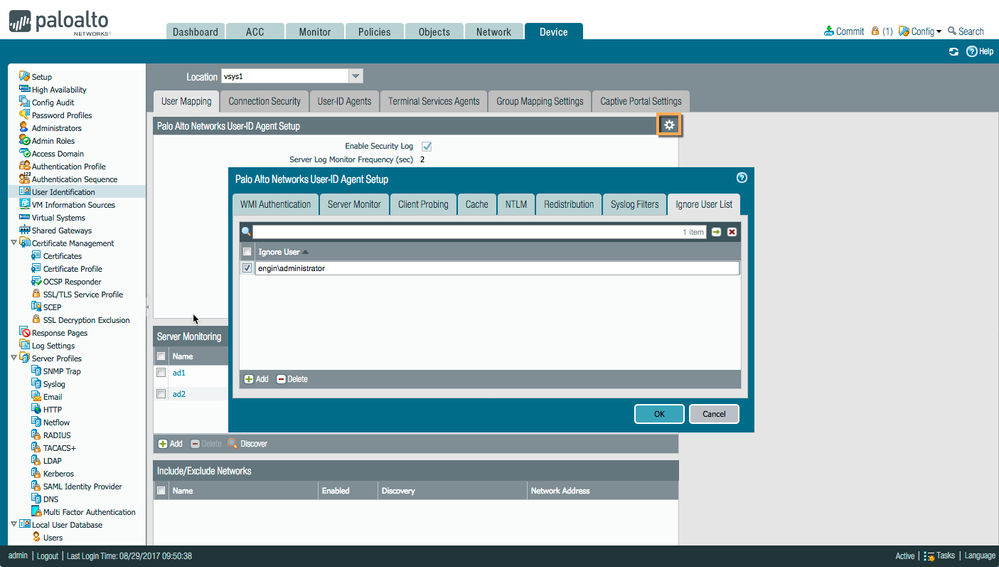Open the Syslog Filters tab in dialog
Viewport: 999px width, 567px height.
pyautogui.click(x=634, y=205)
